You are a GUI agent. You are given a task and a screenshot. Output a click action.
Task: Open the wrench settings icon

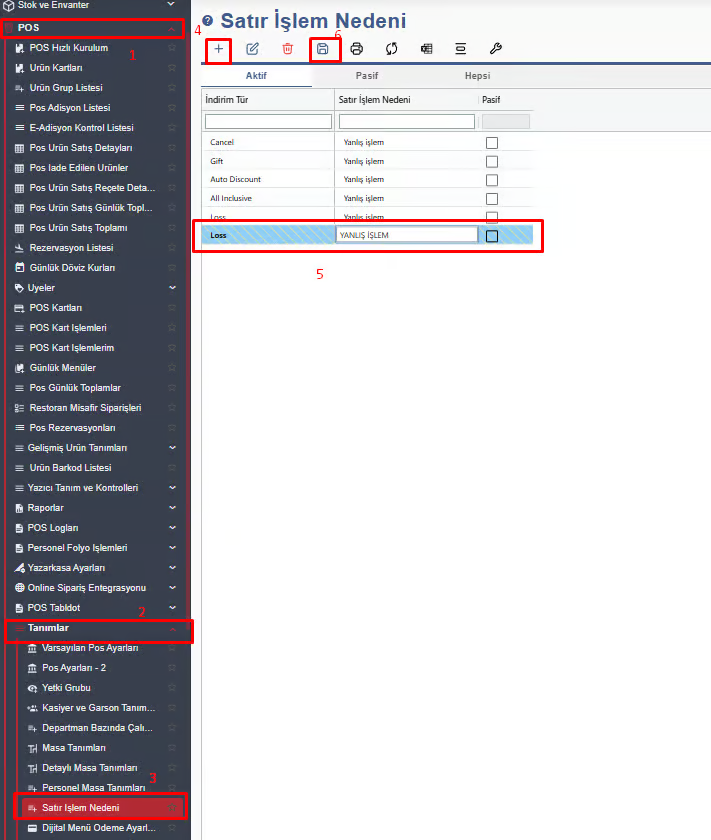495,48
